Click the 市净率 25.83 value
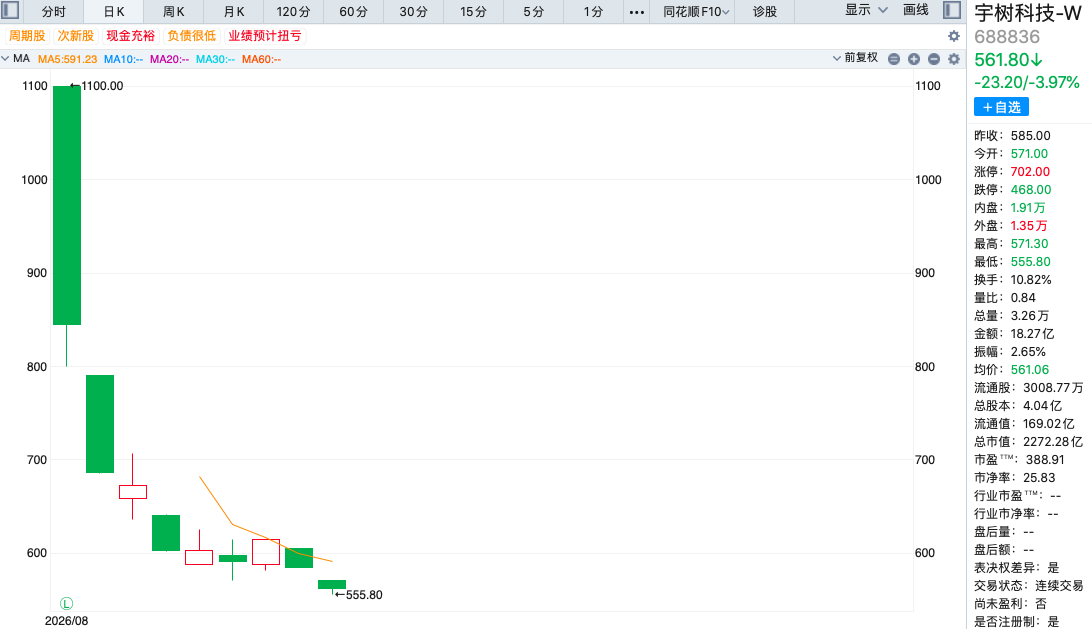This screenshot has height=629, width=1092. point(1039,479)
